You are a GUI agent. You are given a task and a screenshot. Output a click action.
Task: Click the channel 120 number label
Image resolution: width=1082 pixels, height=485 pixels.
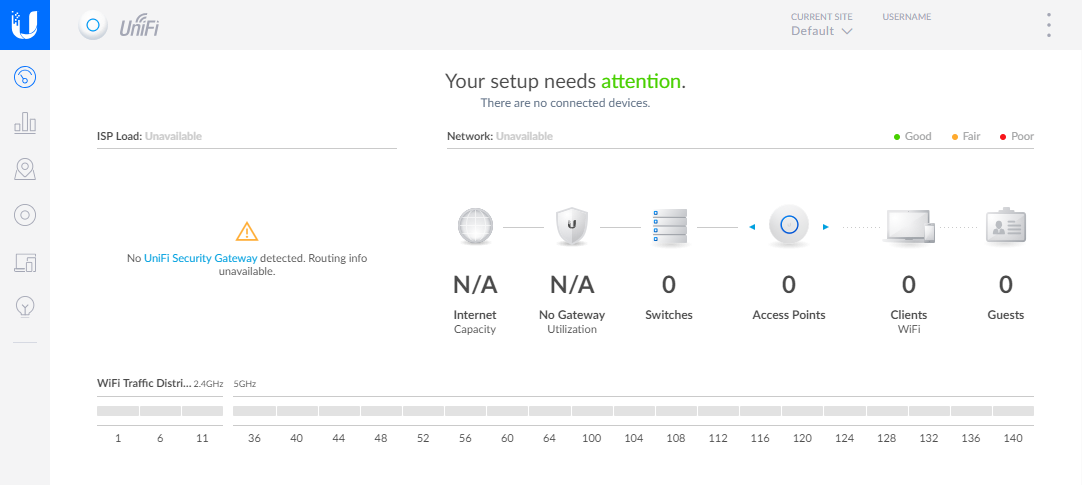802,438
